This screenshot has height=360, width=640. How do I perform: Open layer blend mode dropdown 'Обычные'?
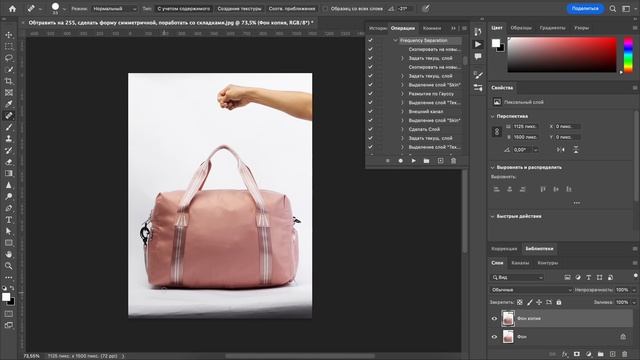click(x=531, y=290)
